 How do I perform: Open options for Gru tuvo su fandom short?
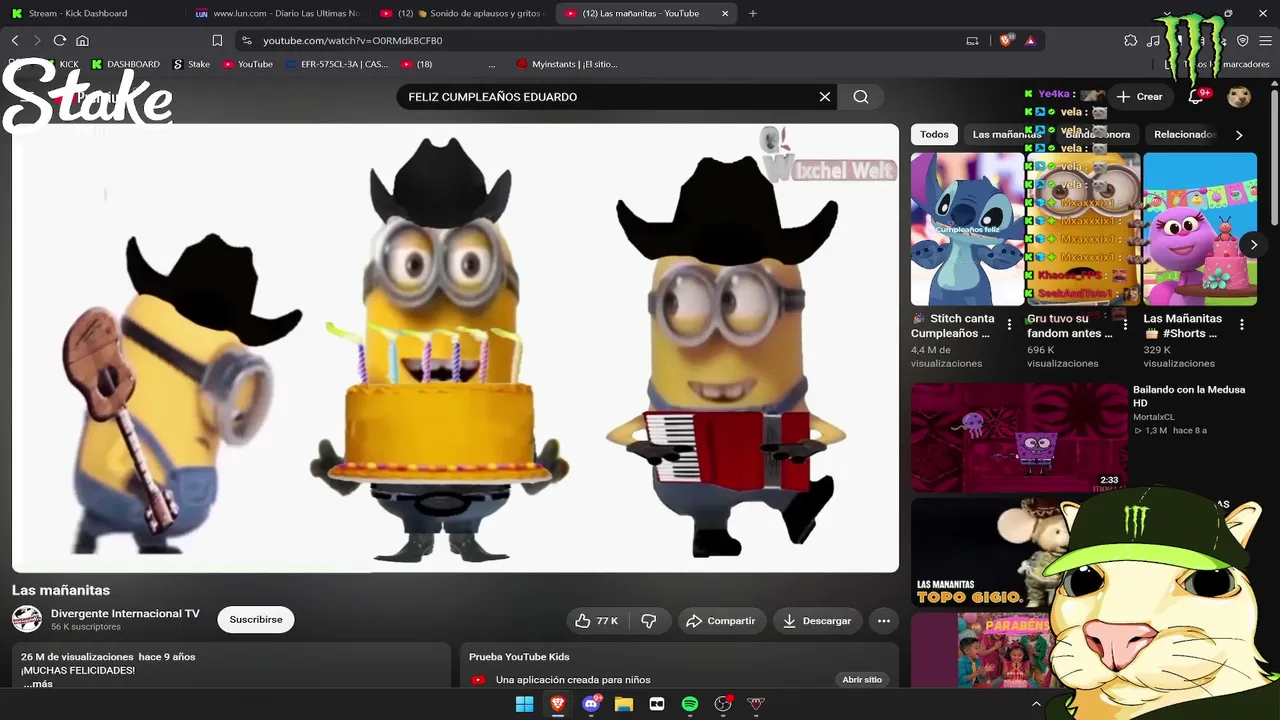[x=1125, y=325]
